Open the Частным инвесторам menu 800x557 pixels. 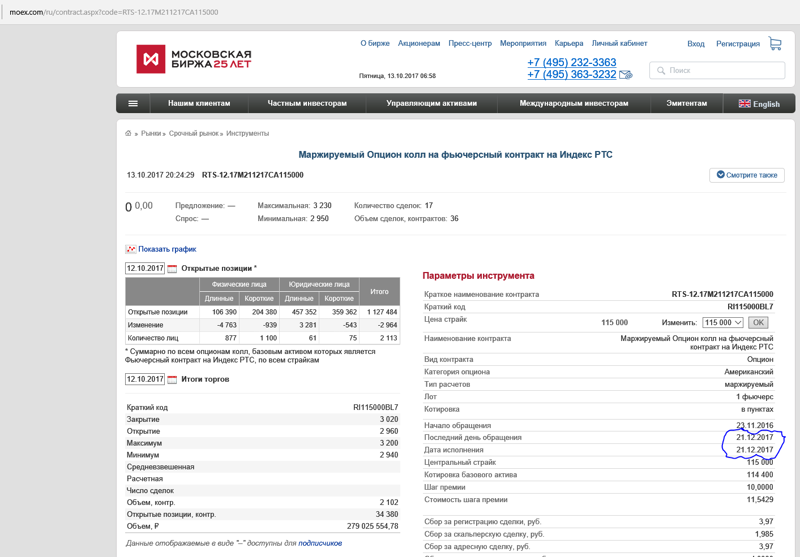(x=307, y=103)
